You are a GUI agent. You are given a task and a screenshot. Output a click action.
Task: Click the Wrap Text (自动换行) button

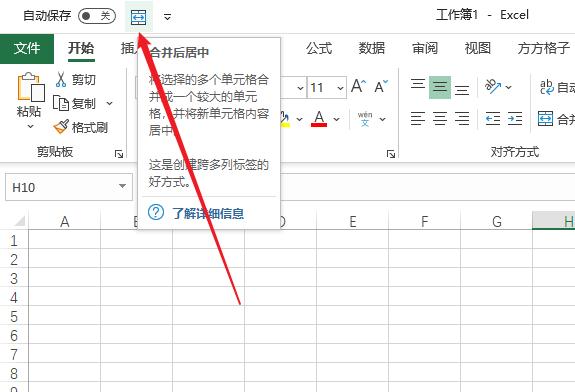pyautogui.click(x=557, y=87)
